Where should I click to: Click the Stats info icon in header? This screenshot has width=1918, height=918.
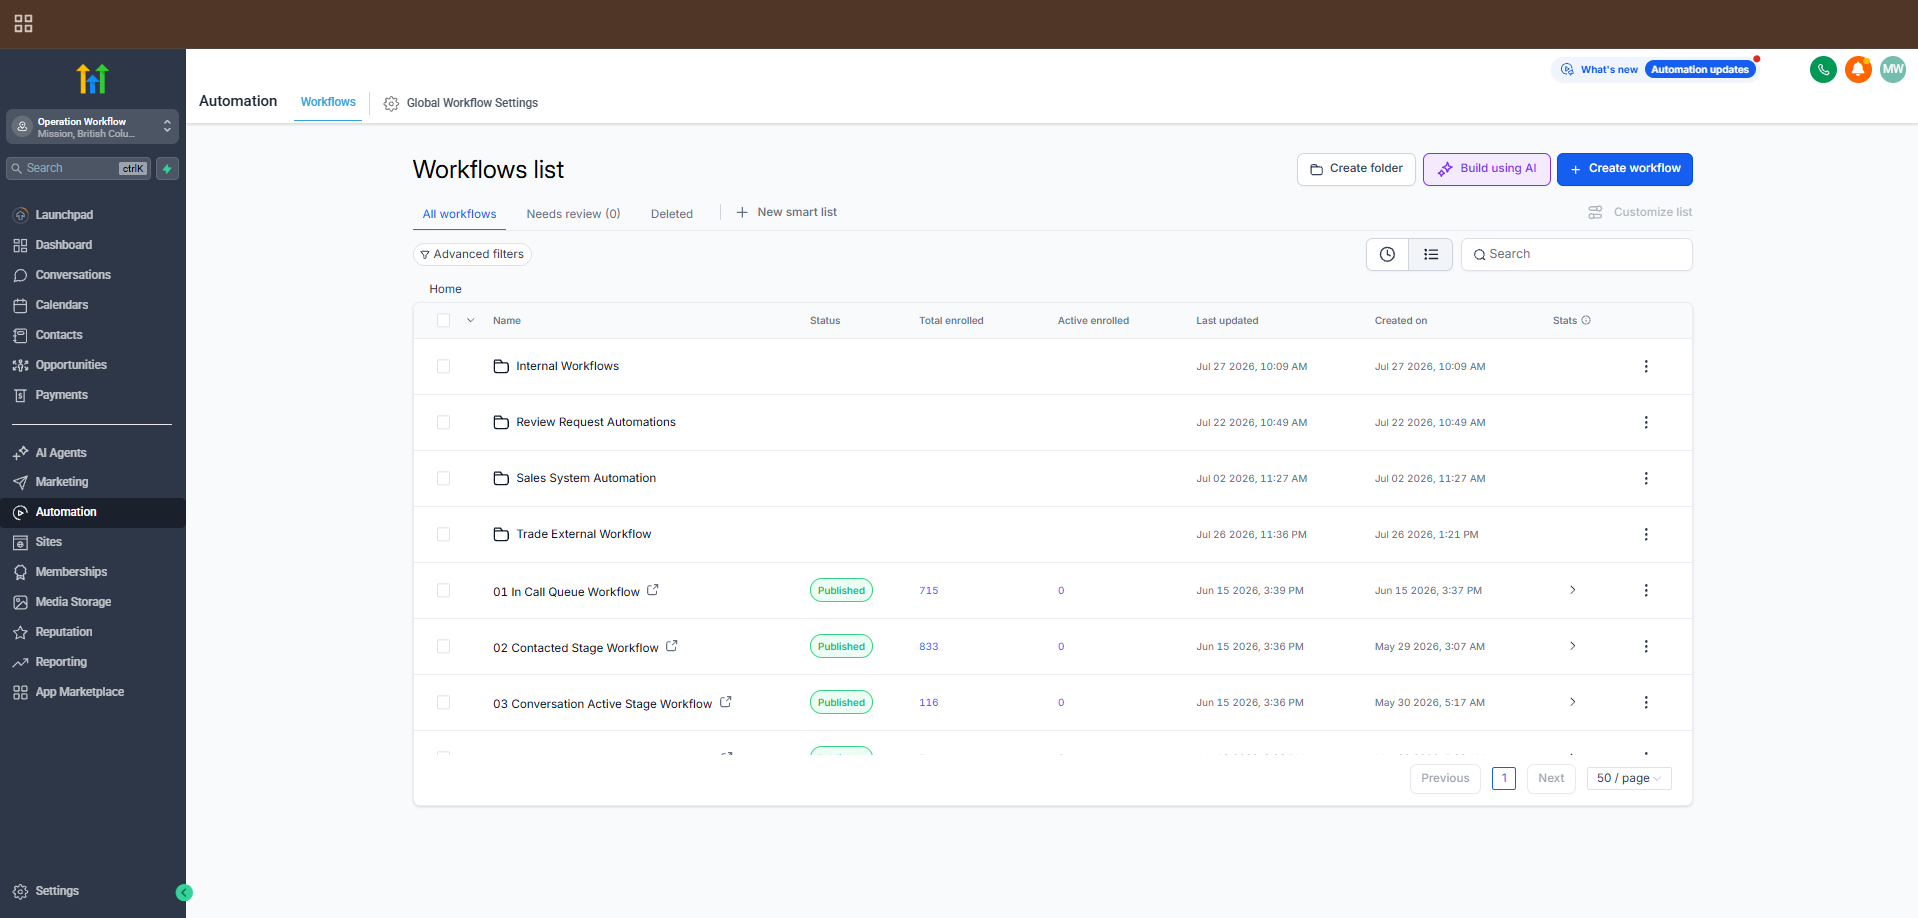[1586, 320]
